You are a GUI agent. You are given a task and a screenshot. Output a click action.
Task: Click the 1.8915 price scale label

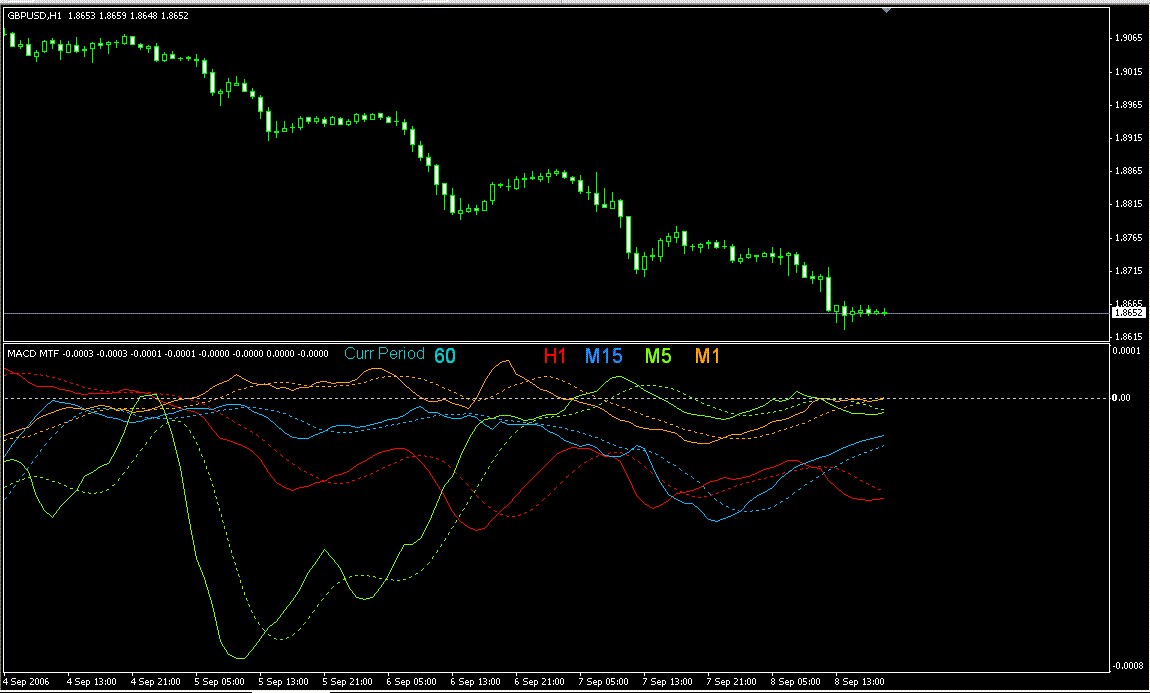point(1128,138)
